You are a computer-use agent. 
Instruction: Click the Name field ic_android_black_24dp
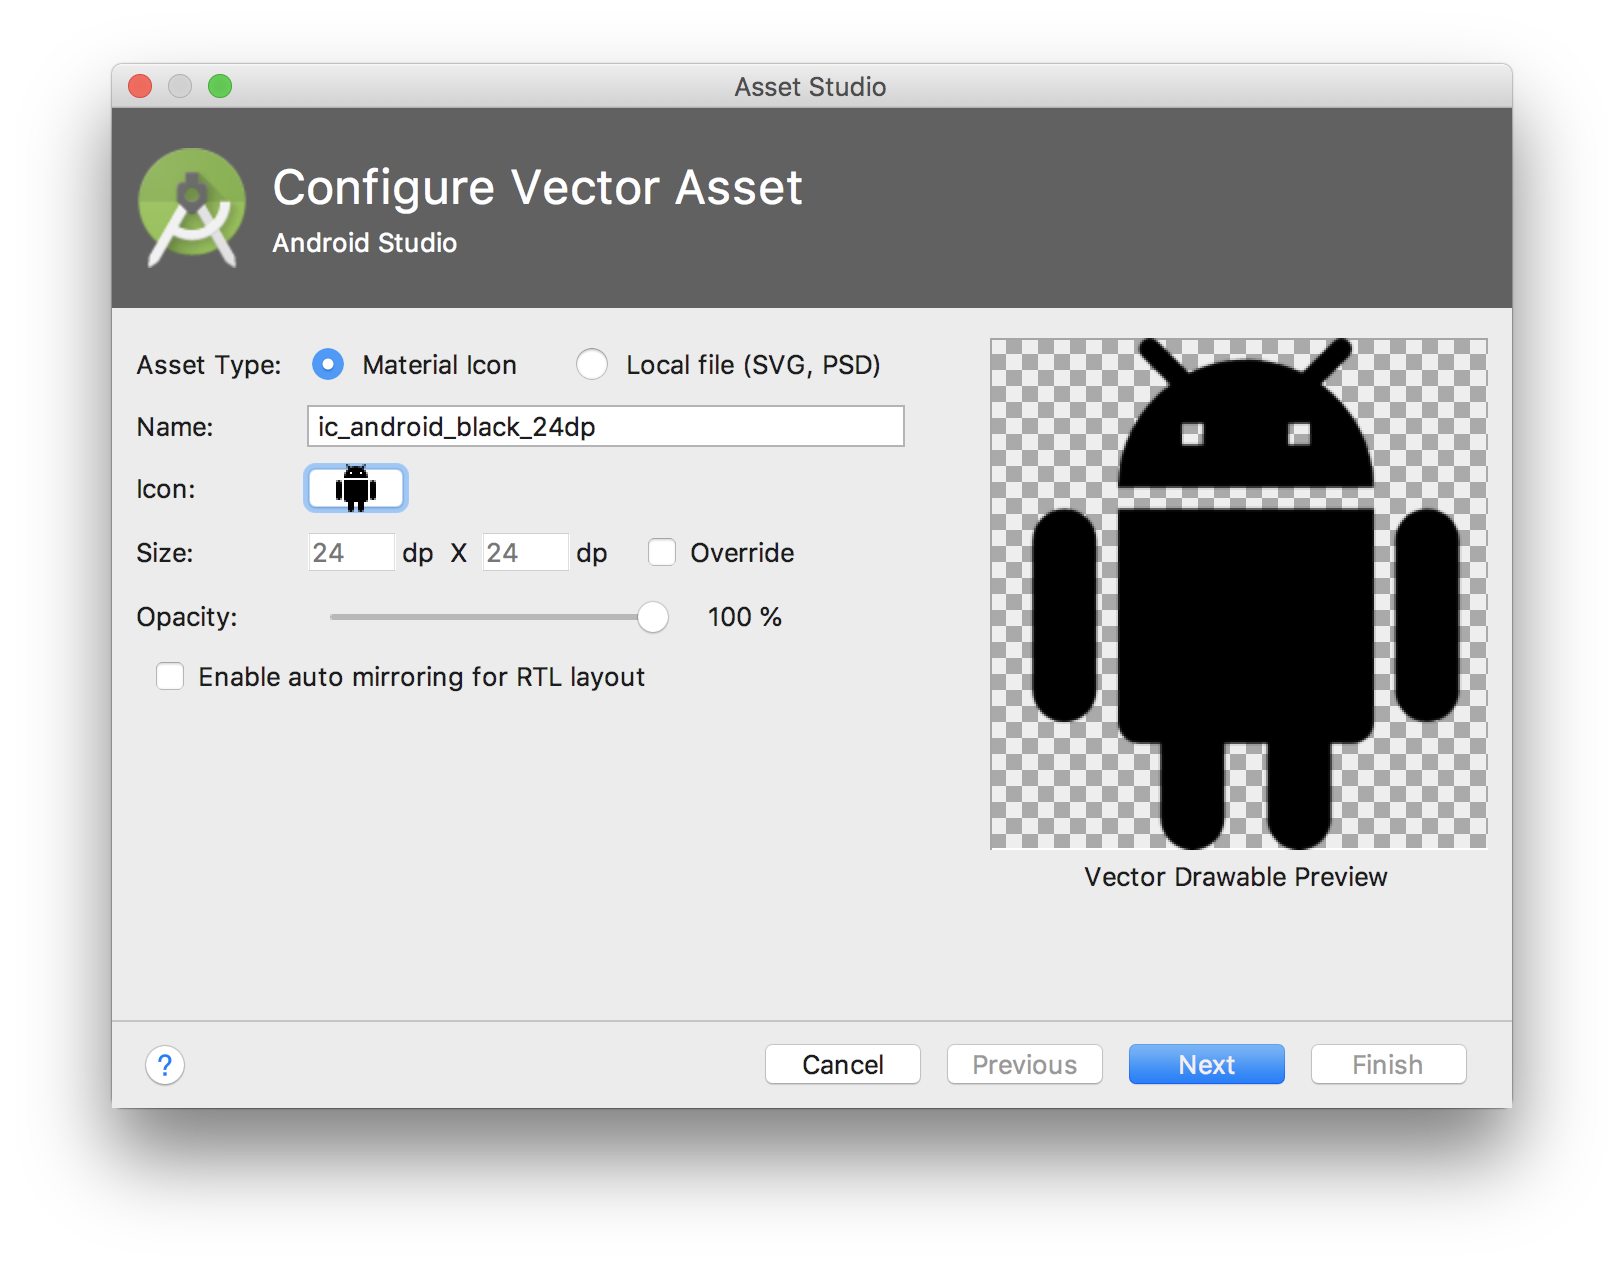point(605,427)
